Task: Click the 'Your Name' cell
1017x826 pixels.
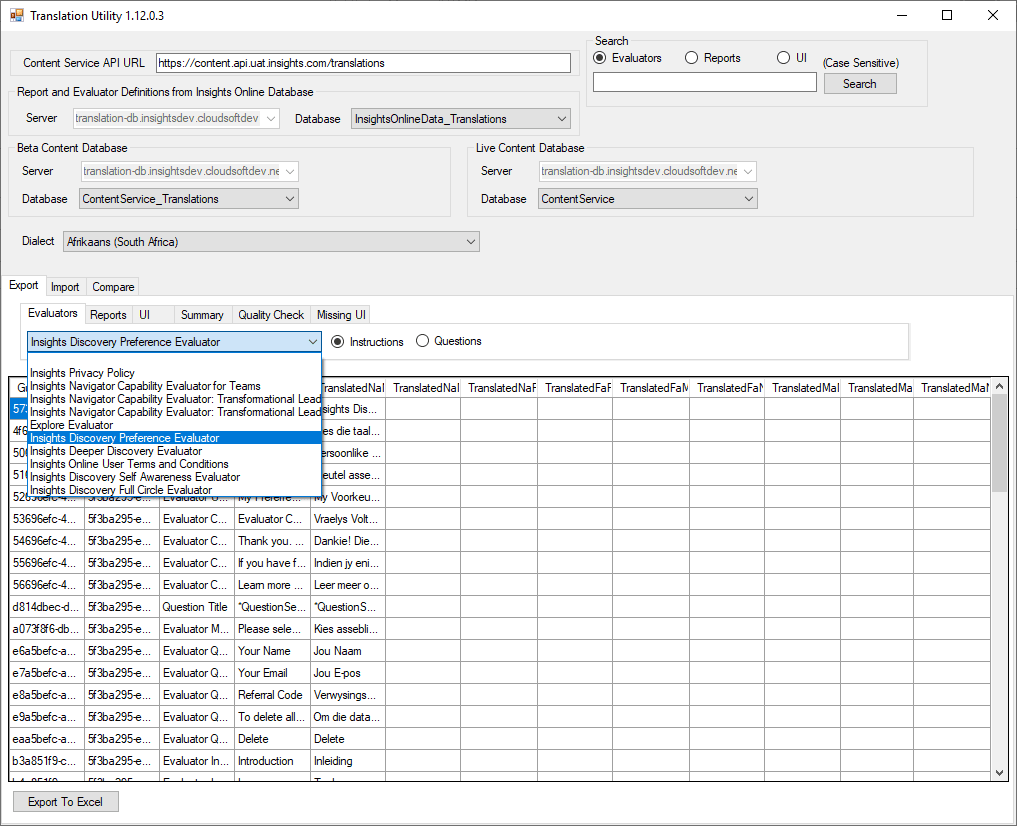Action: [x=272, y=651]
